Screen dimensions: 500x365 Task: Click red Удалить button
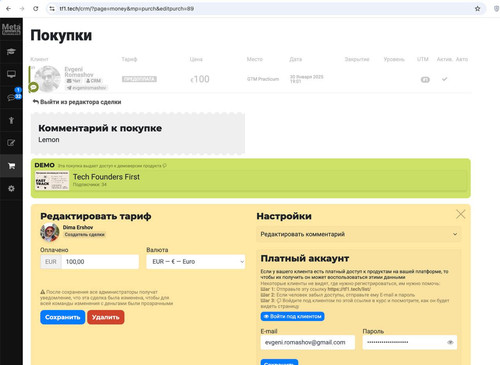(x=106, y=317)
